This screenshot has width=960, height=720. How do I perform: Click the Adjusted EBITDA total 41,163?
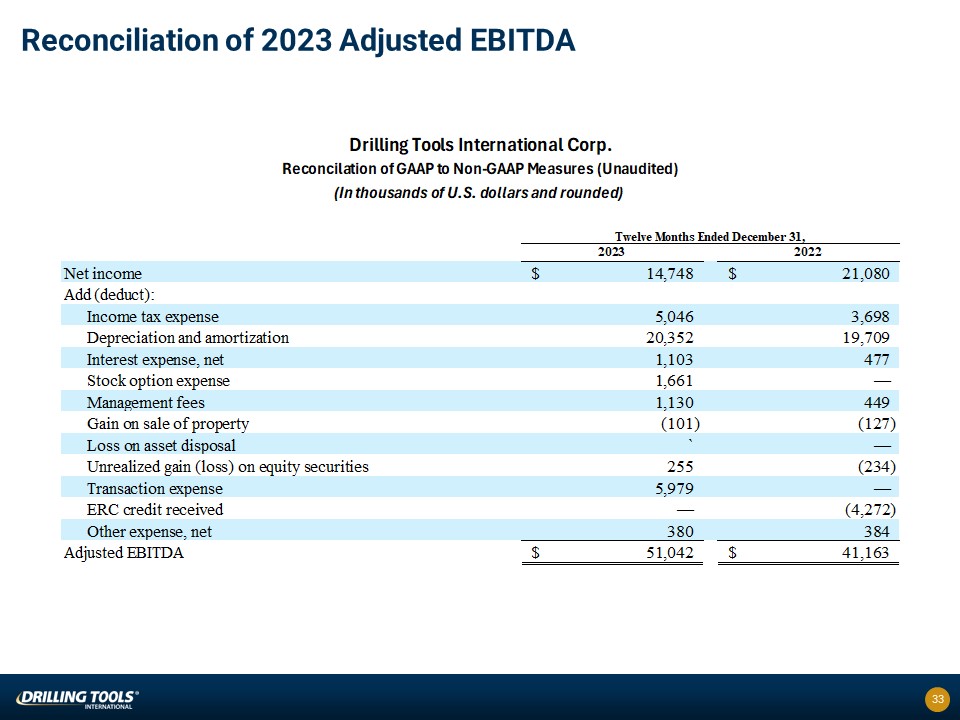pos(866,553)
